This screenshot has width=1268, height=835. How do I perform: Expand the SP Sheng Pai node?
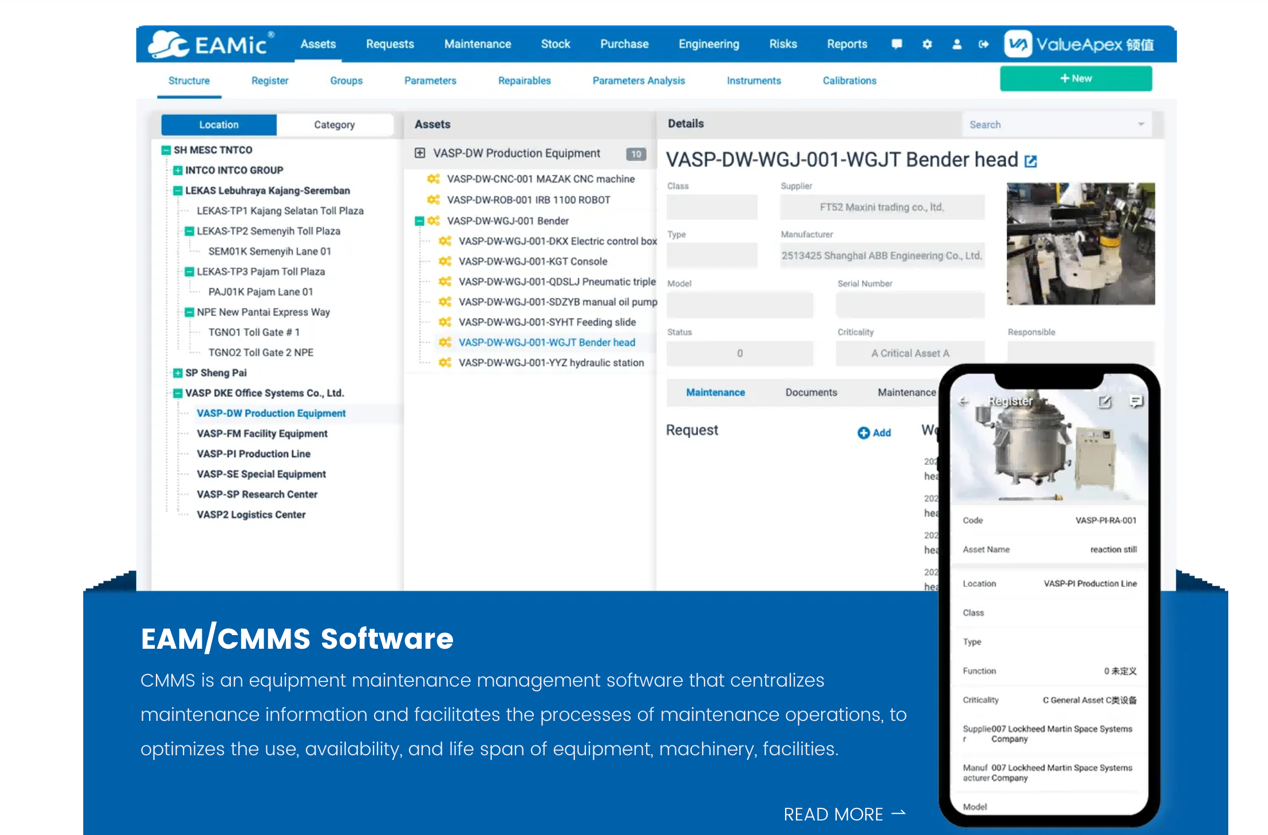pyautogui.click(x=178, y=373)
